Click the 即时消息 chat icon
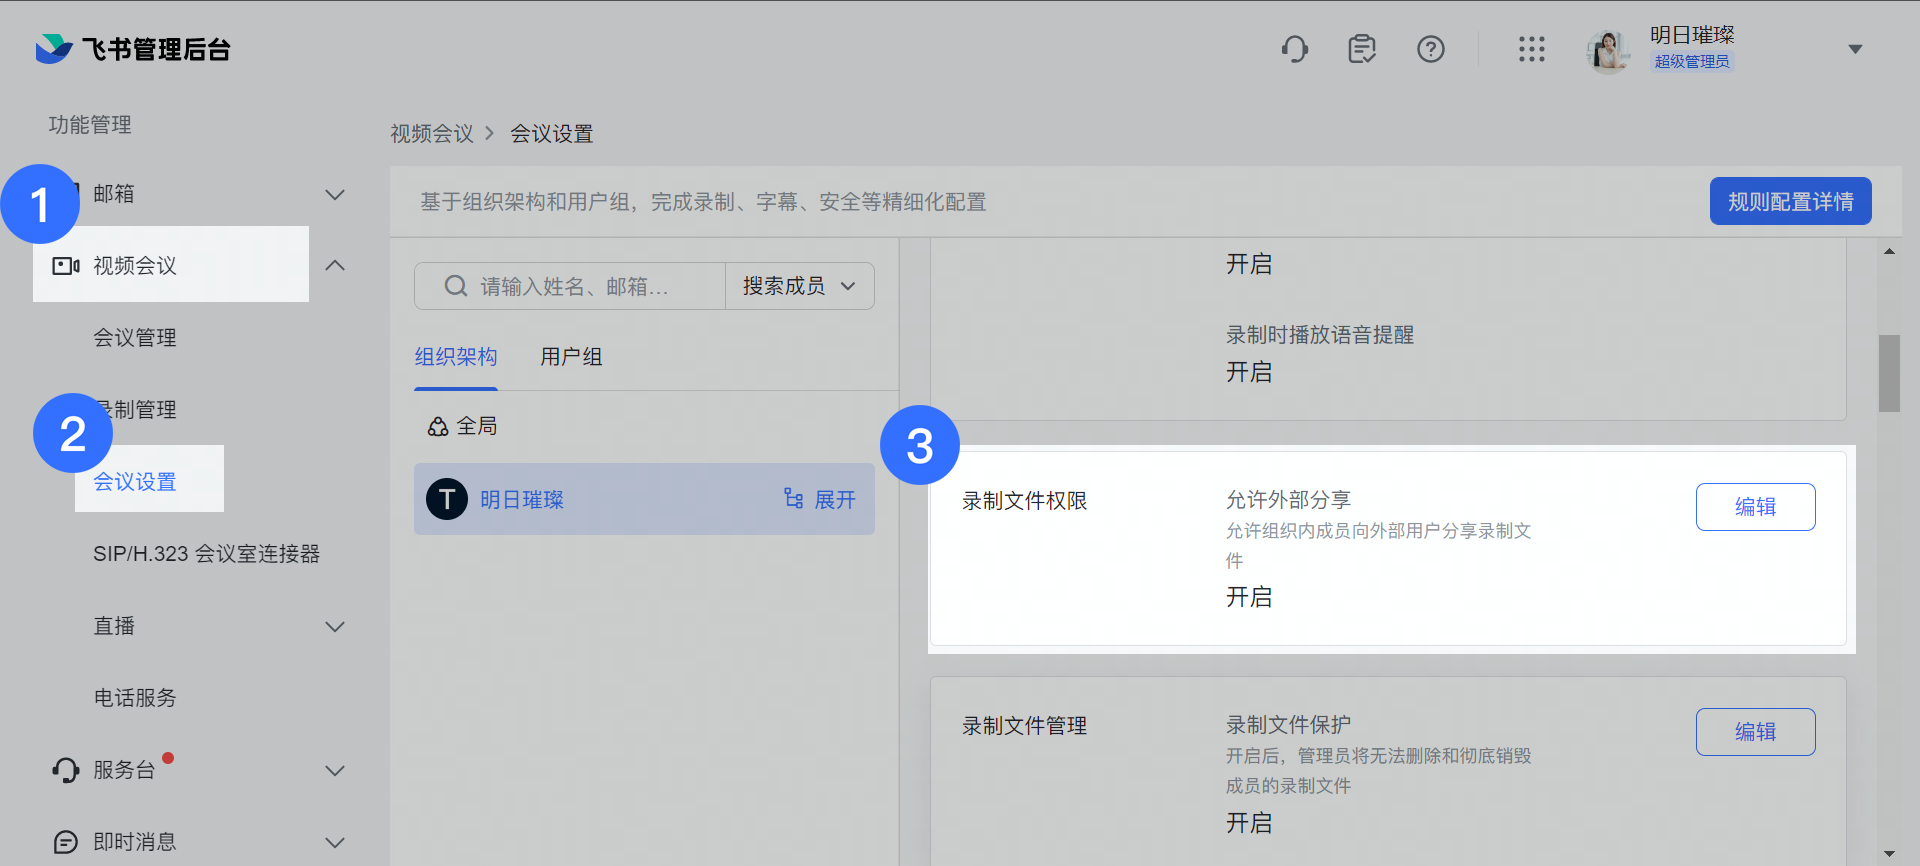This screenshot has width=1920, height=866. tap(65, 842)
